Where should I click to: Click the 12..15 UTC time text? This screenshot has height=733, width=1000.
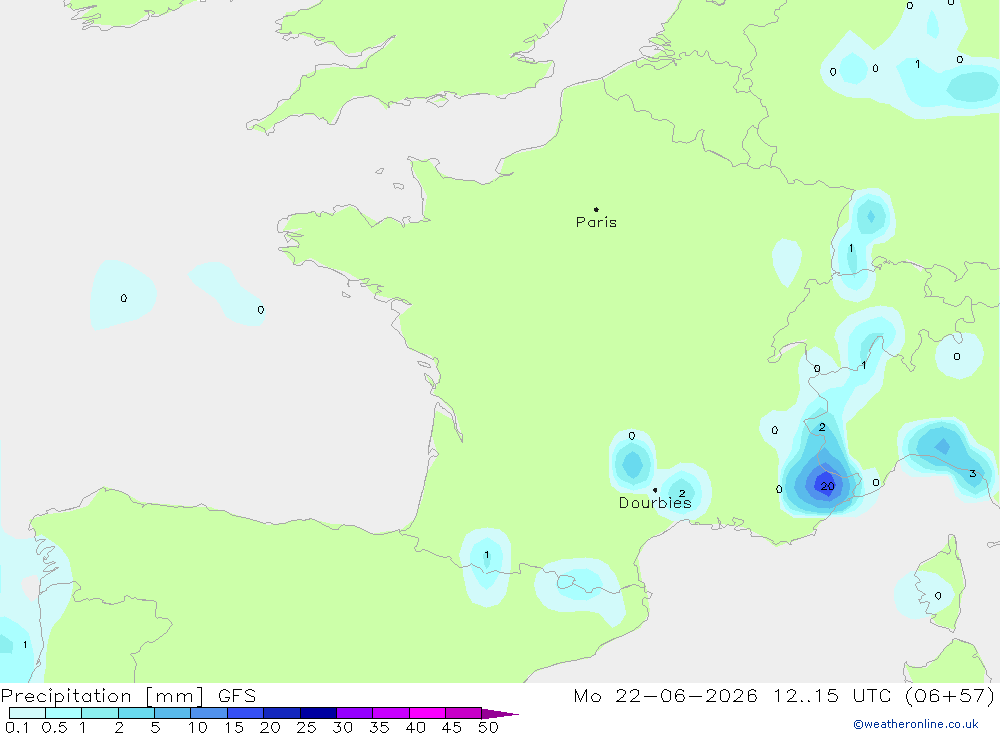click(x=832, y=696)
